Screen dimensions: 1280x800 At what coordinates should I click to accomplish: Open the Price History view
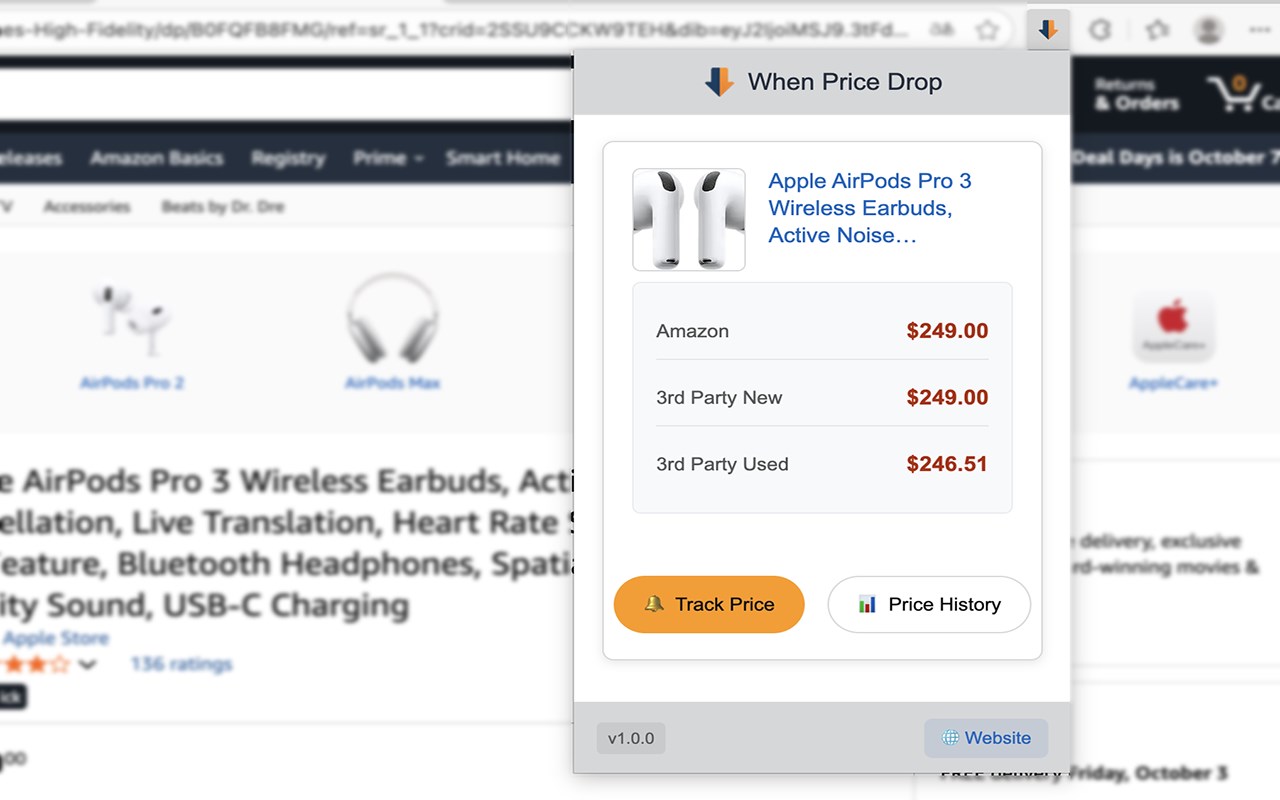point(928,604)
